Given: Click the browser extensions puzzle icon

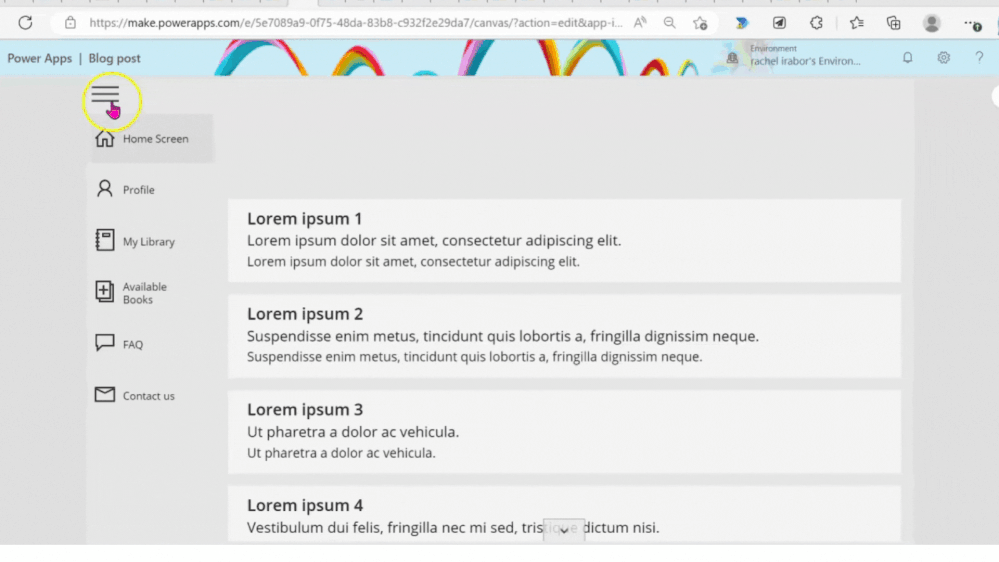Looking at the screenshot, I should [x=816, y=23].
